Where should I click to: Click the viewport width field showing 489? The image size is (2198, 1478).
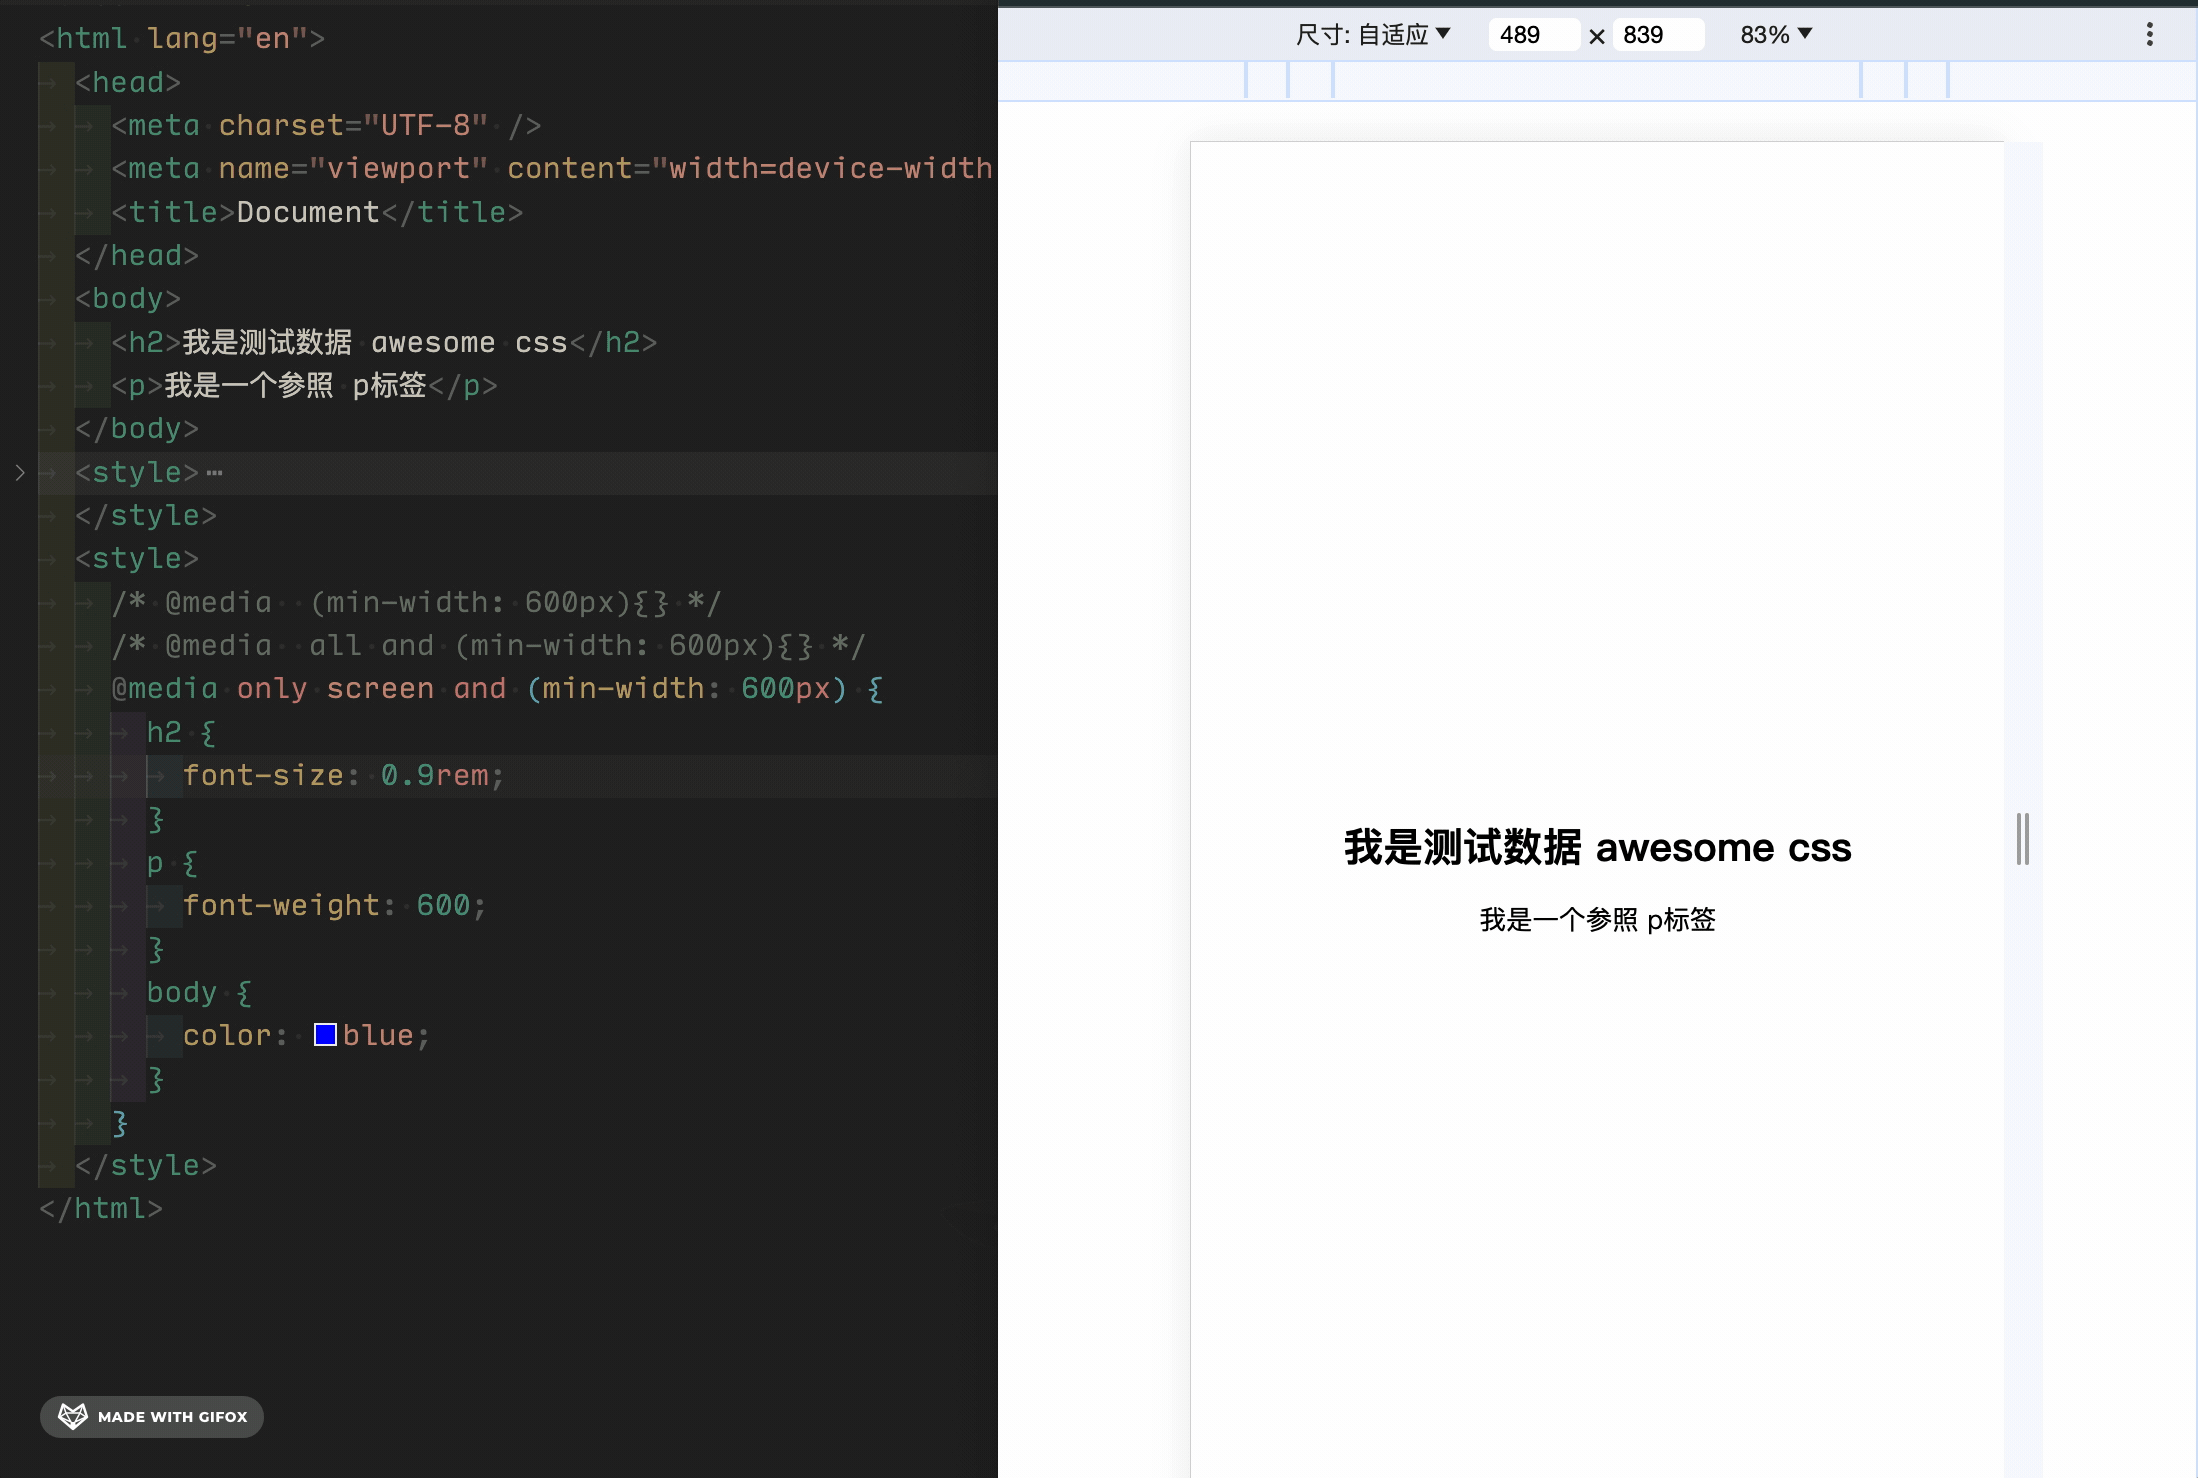1531,35
